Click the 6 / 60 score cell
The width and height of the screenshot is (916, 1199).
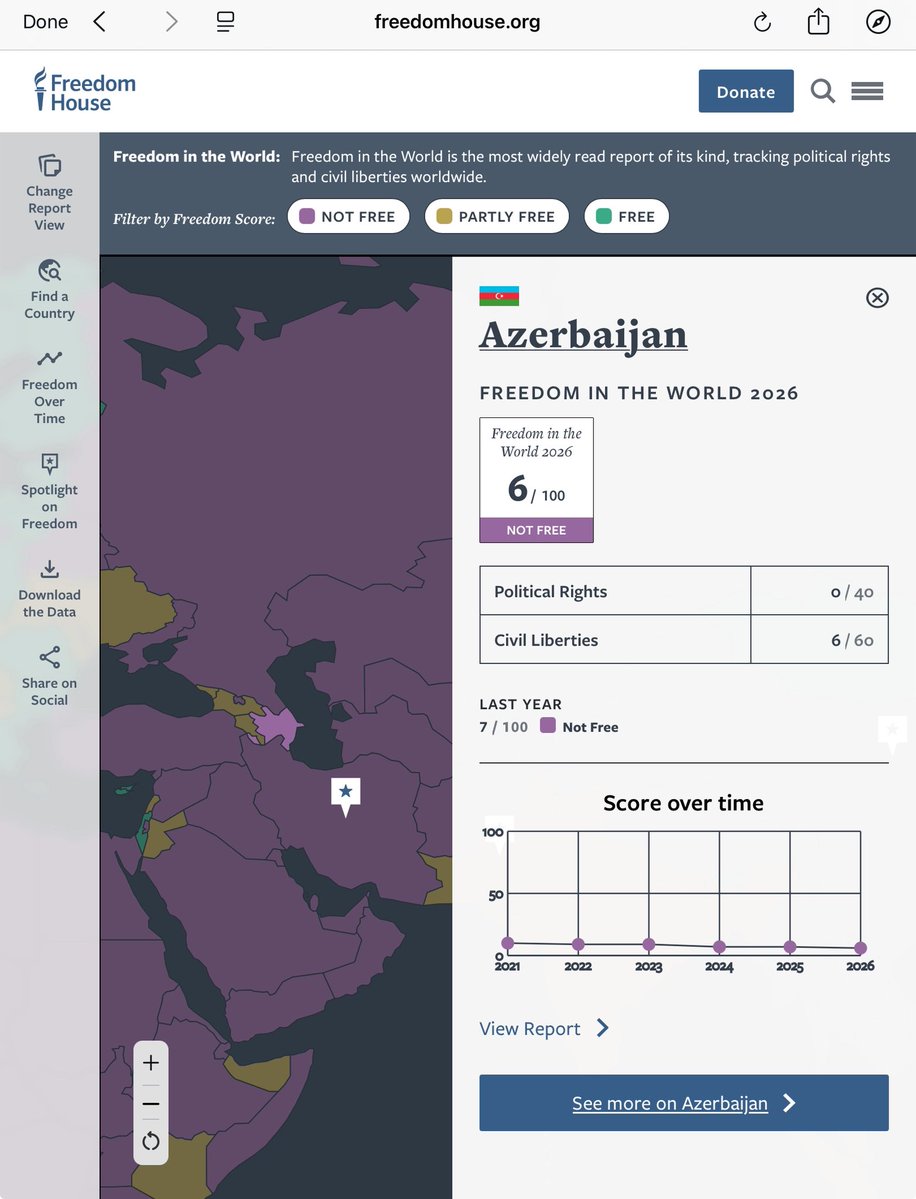[819, 639]
